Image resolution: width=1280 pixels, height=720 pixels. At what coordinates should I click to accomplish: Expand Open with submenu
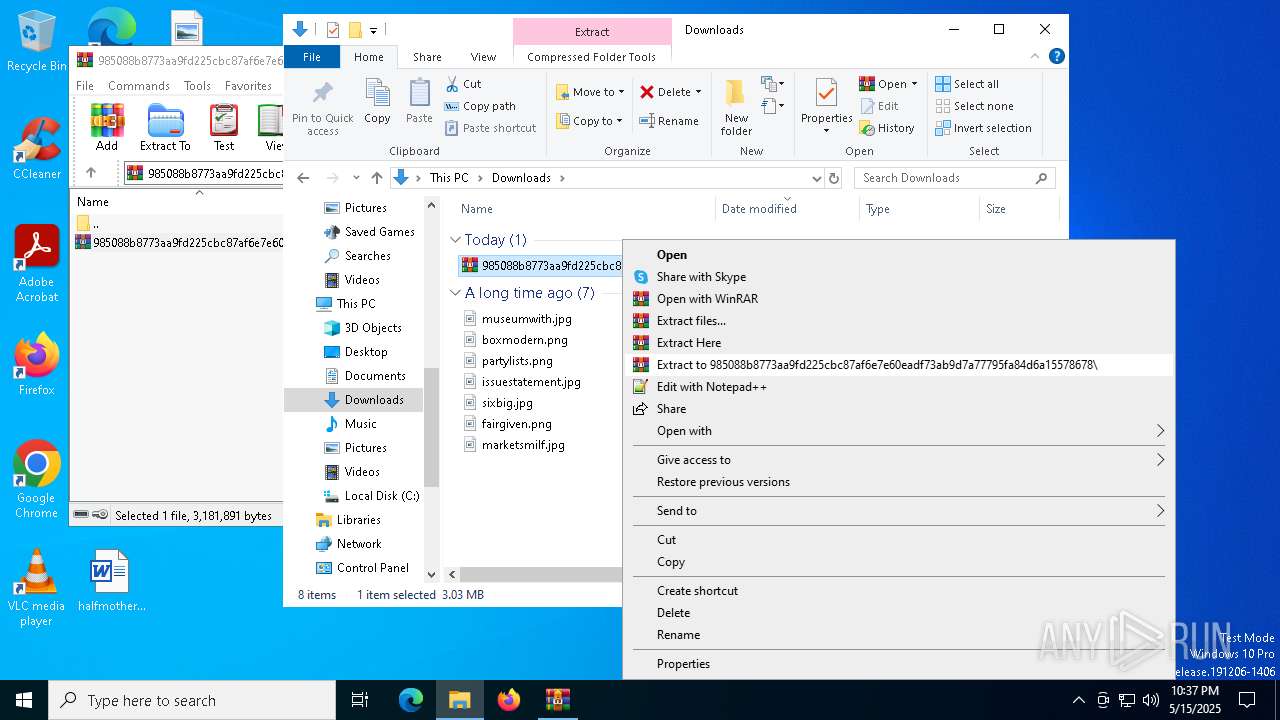[x=1160, y=431]
